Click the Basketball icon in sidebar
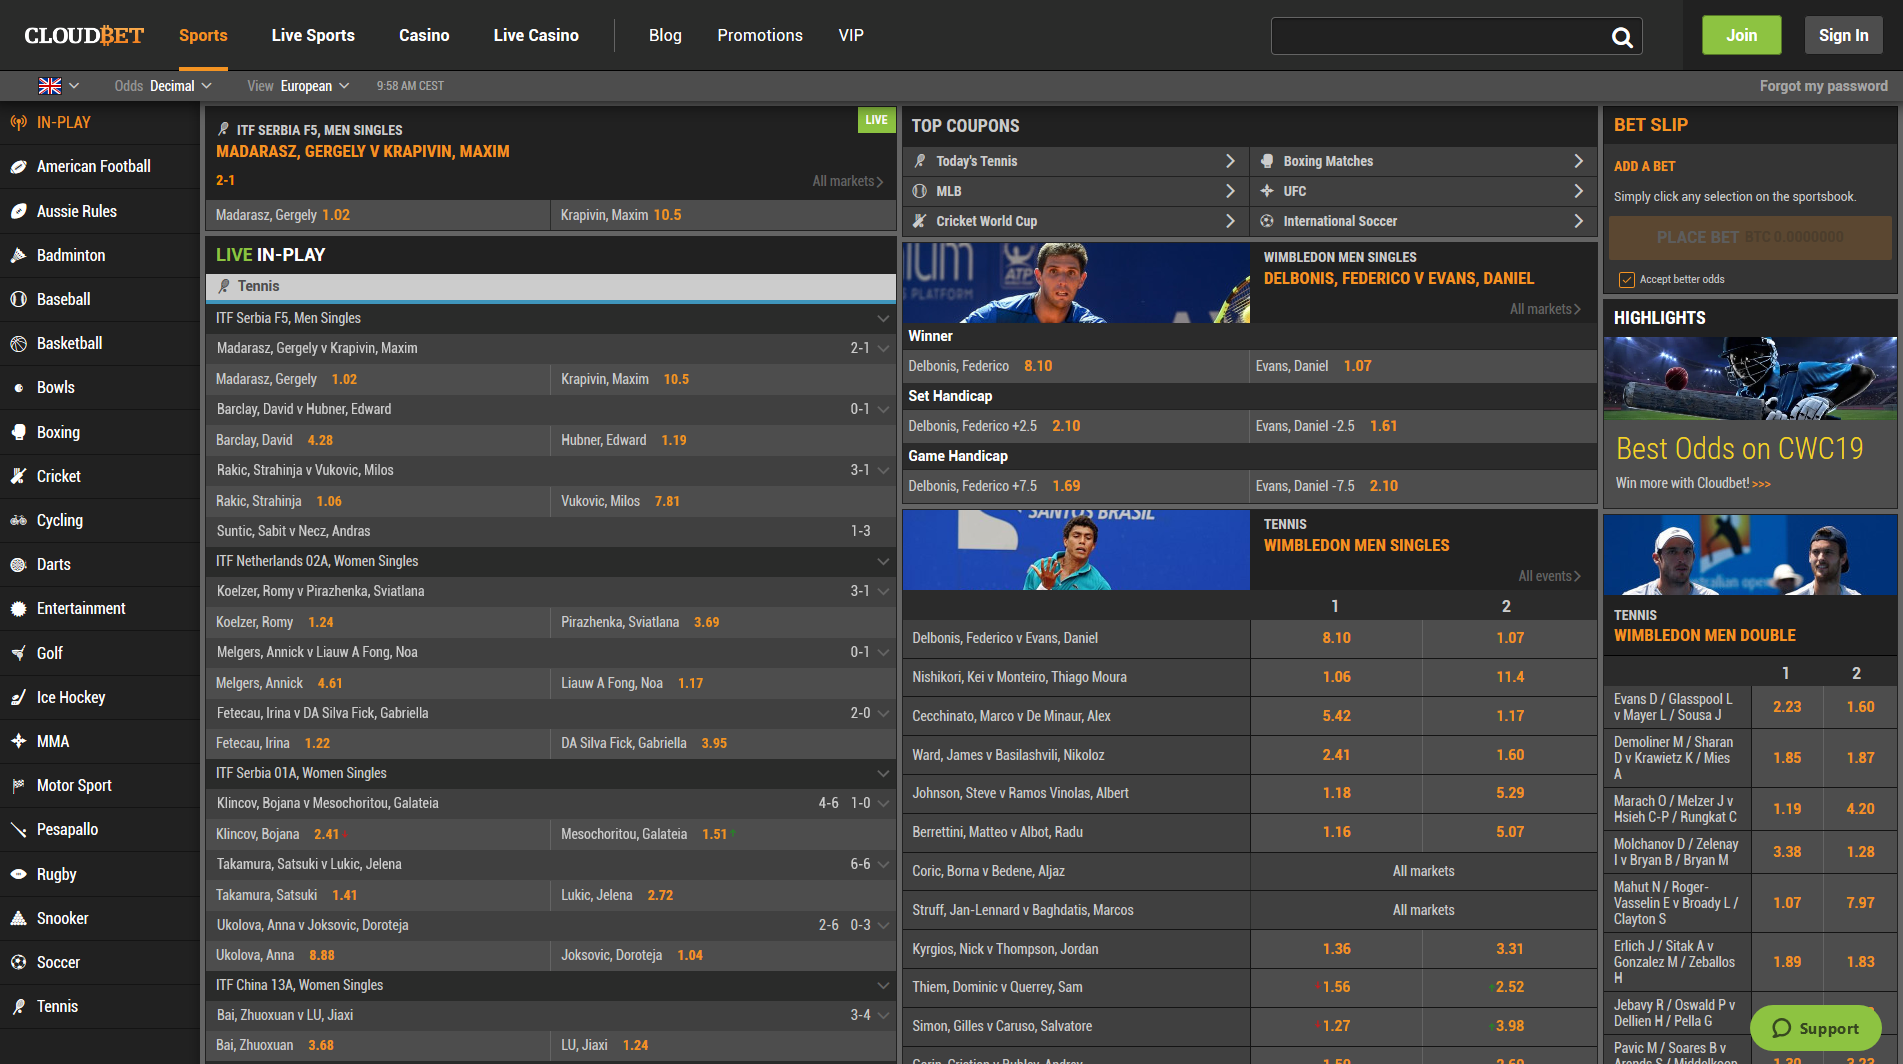Viewport: 1903px width, 1064px height. click(x=18, y=344)
